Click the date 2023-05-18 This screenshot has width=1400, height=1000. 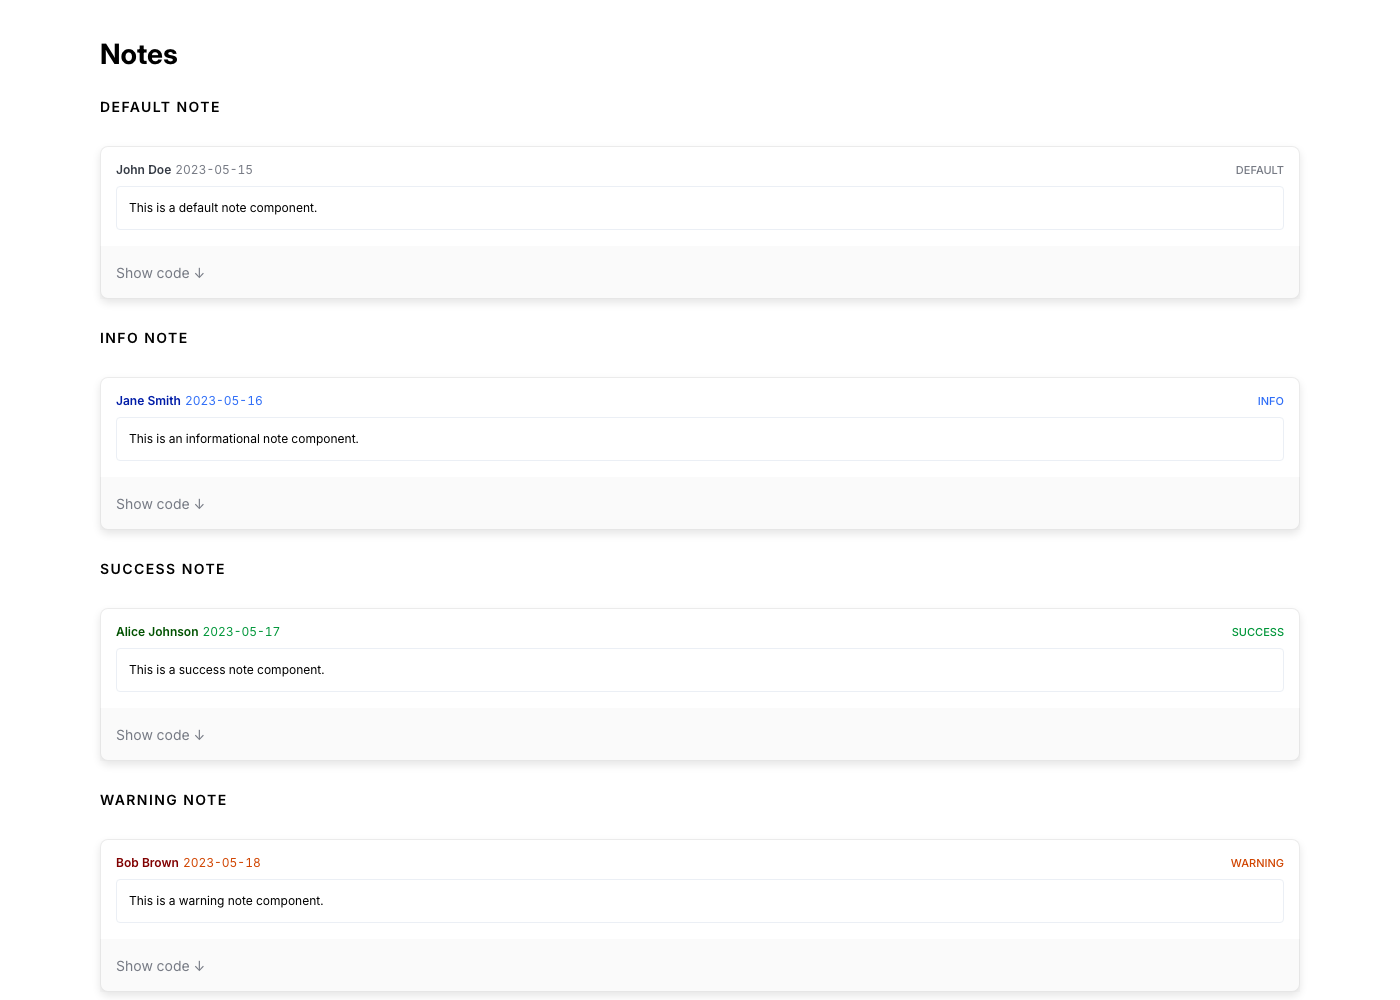point(222,863)
